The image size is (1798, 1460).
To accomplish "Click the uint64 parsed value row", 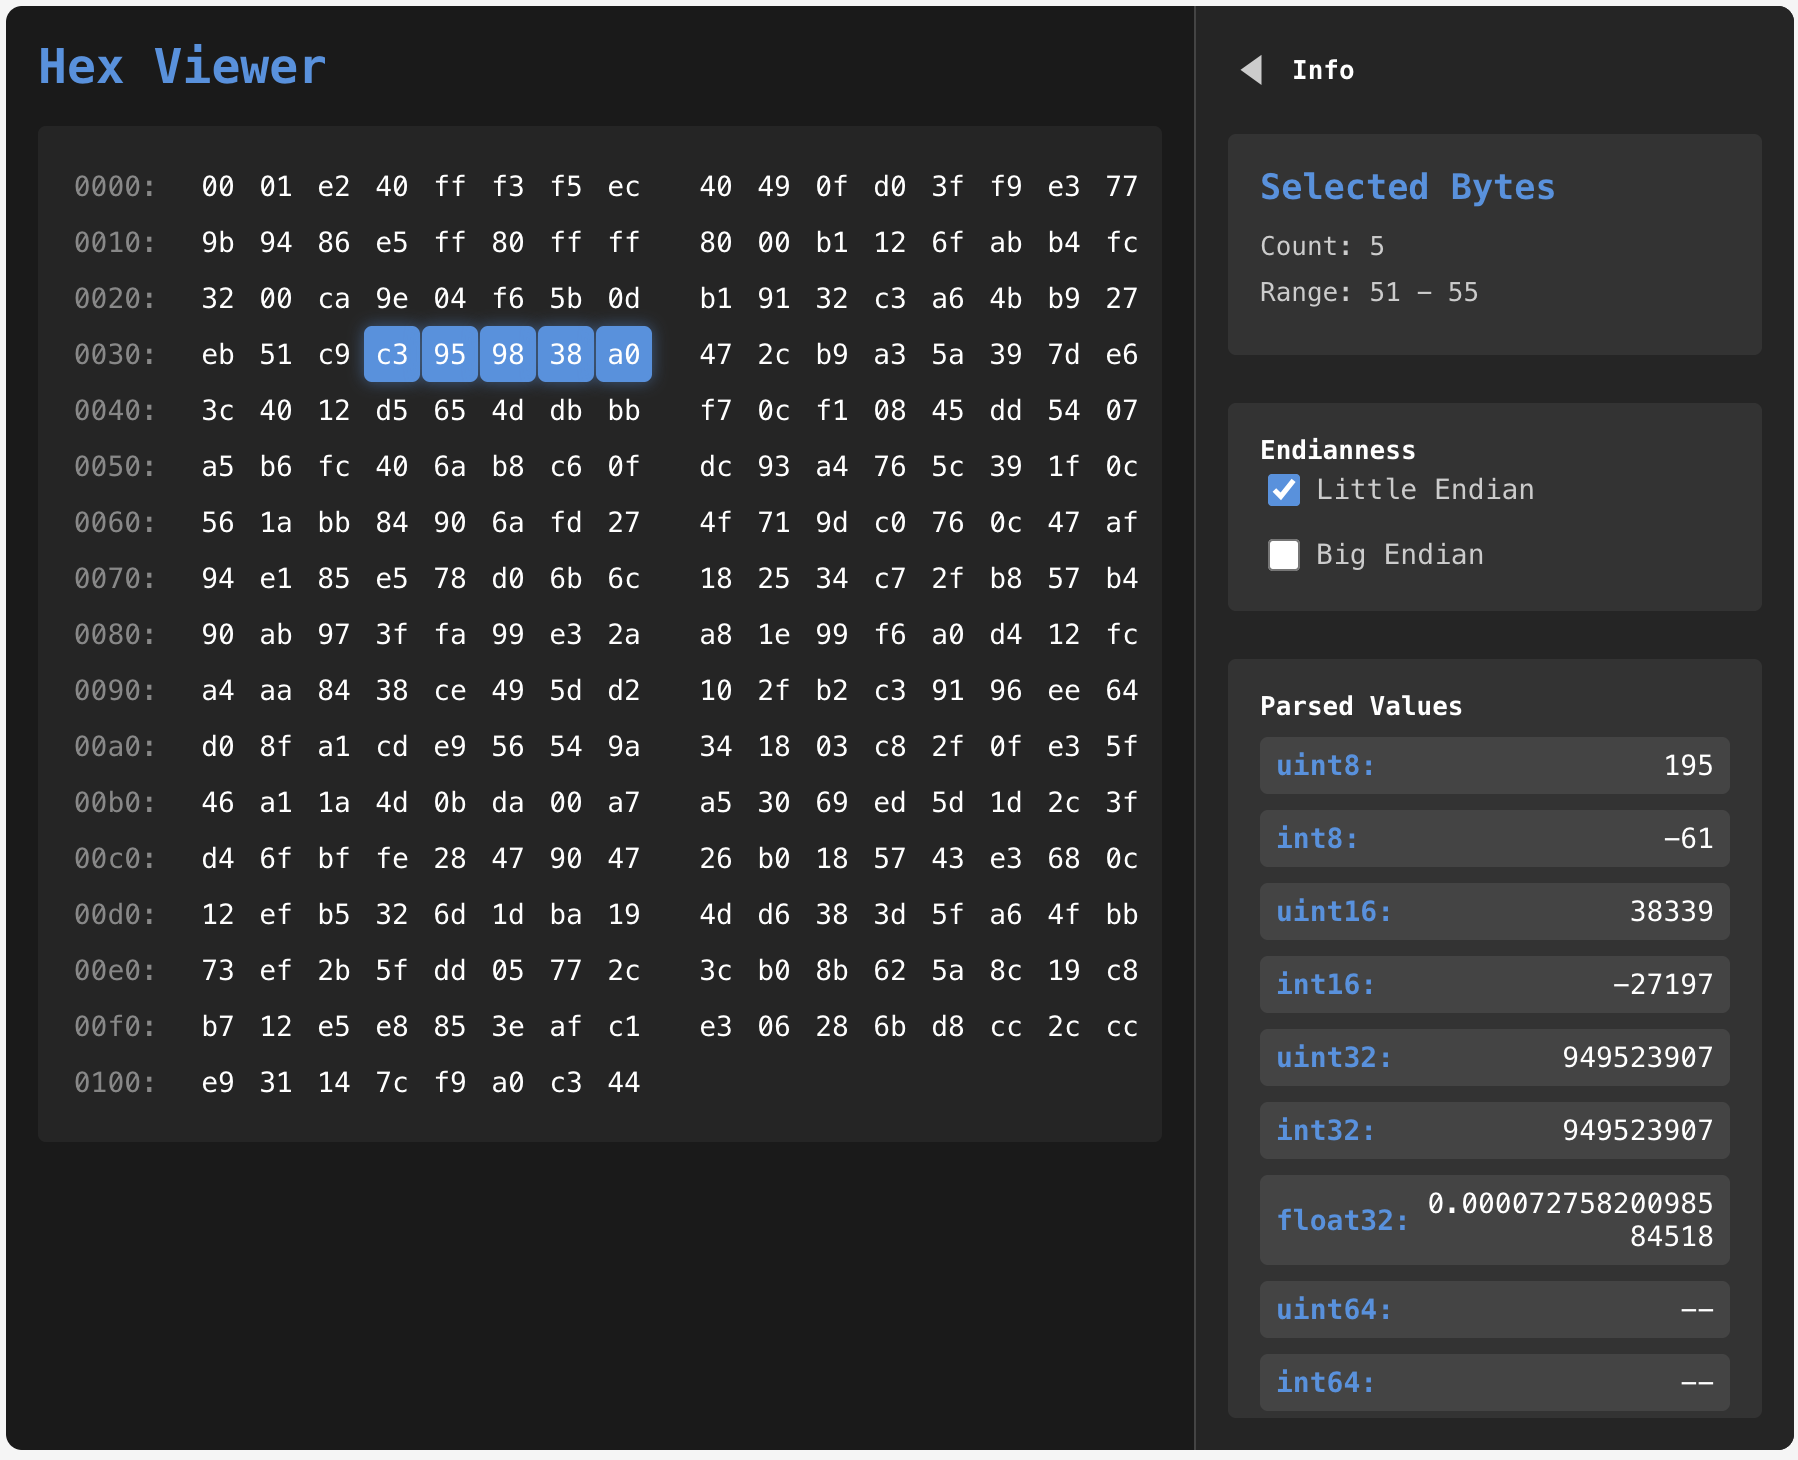I will [1494, 1310].
